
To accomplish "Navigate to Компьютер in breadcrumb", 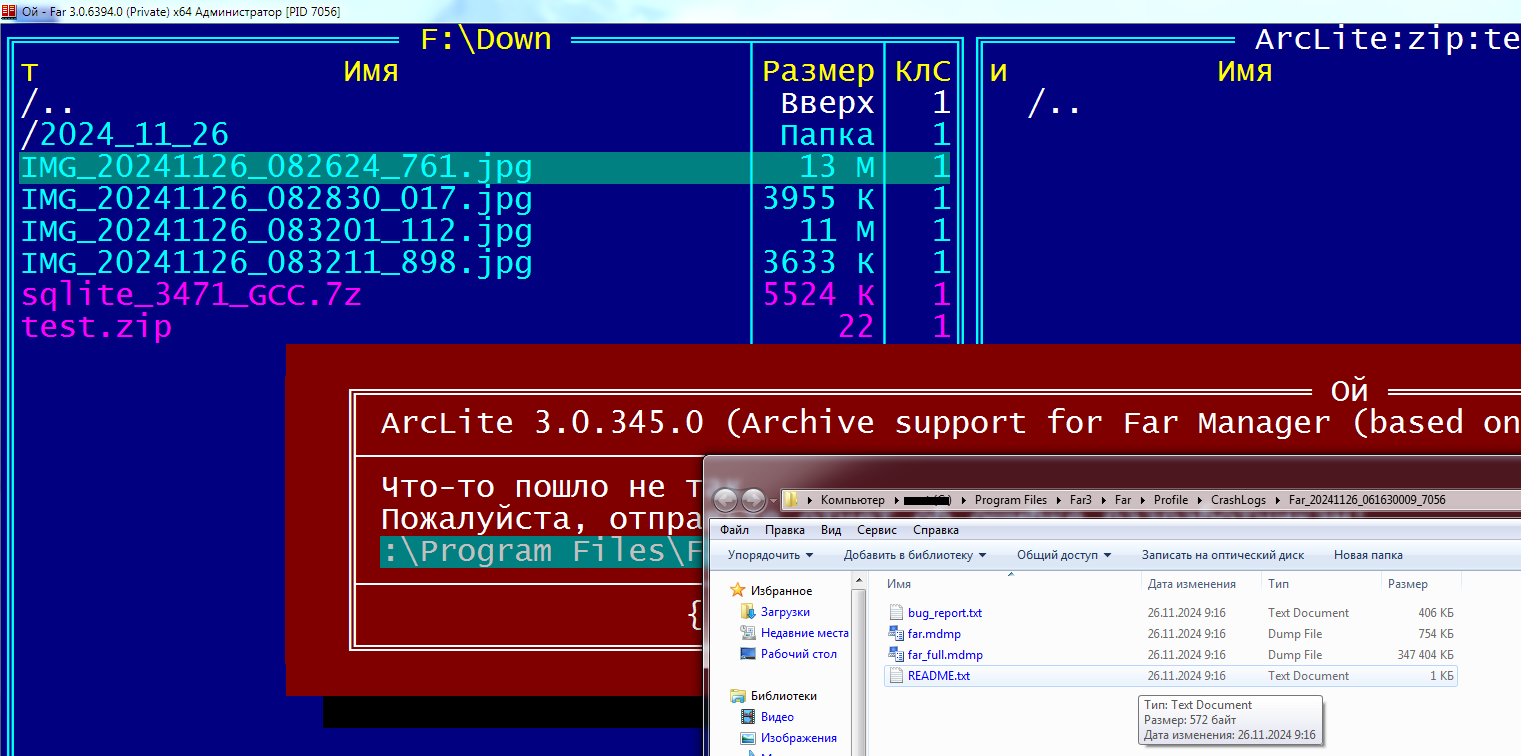I will pyautogui.click(x=852, y=500).
